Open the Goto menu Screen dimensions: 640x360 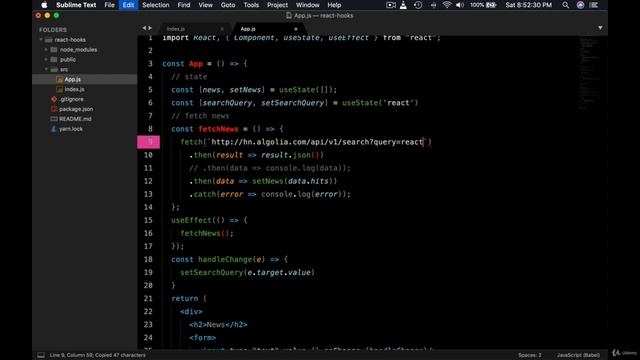[228, 5]
